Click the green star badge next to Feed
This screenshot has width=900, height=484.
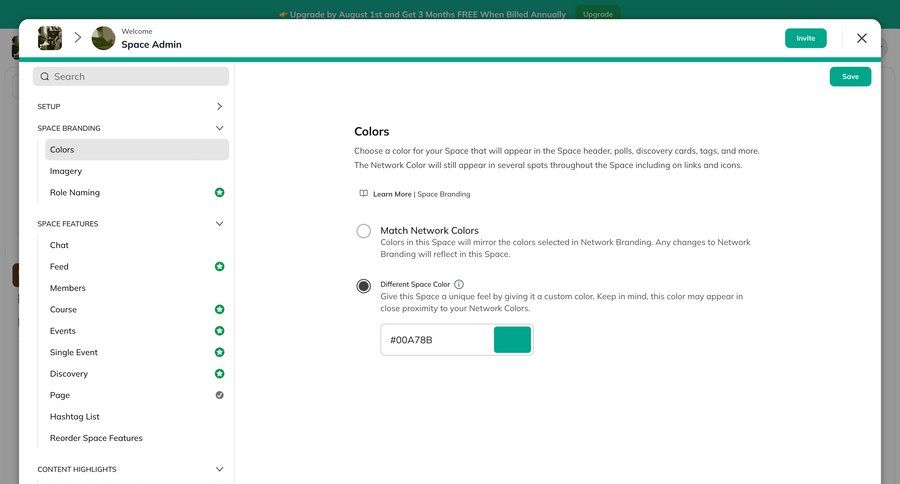219,266
